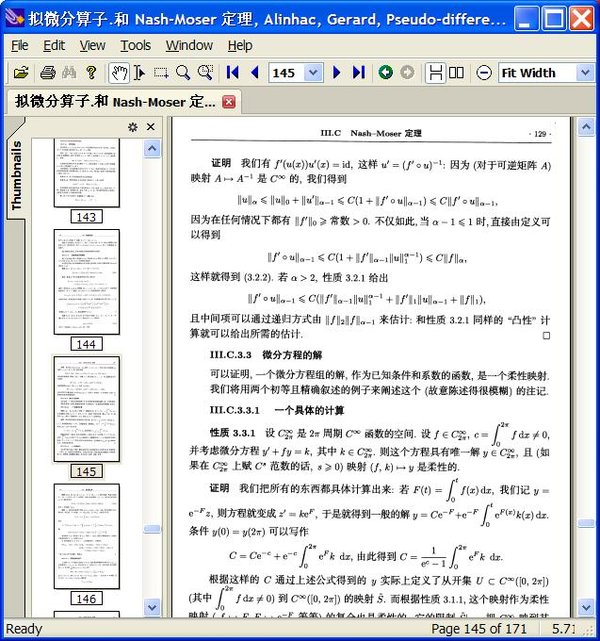600x641 pixels.
Task: Go back with the green arrow
Action: pyautogui.click(x=385, y=73)
